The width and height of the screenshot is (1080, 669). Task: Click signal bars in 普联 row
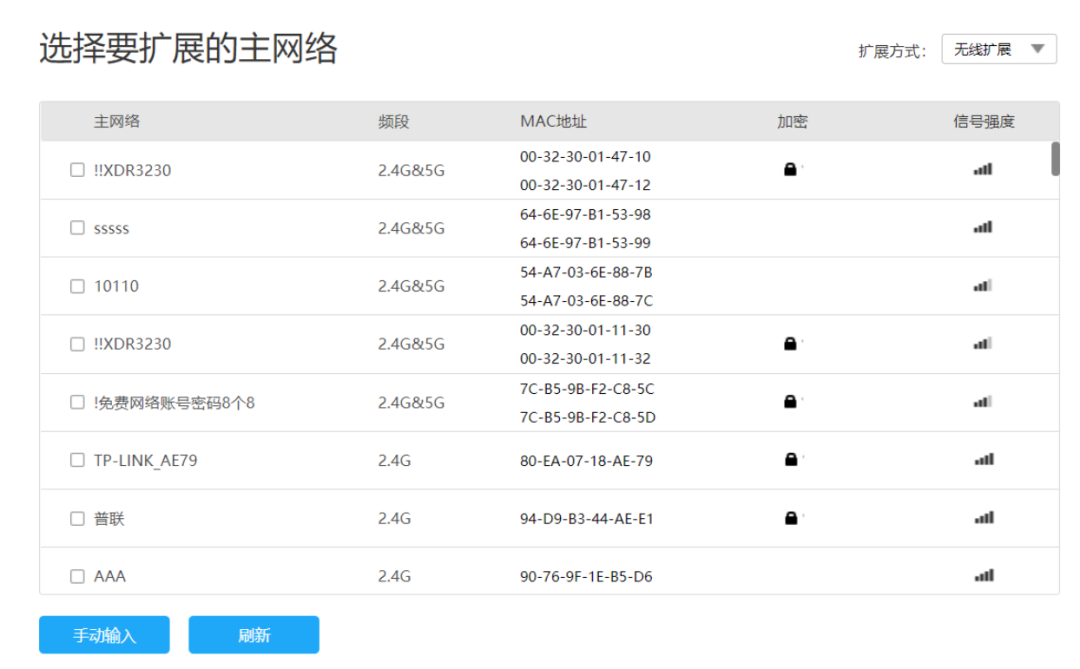[983, 518]
